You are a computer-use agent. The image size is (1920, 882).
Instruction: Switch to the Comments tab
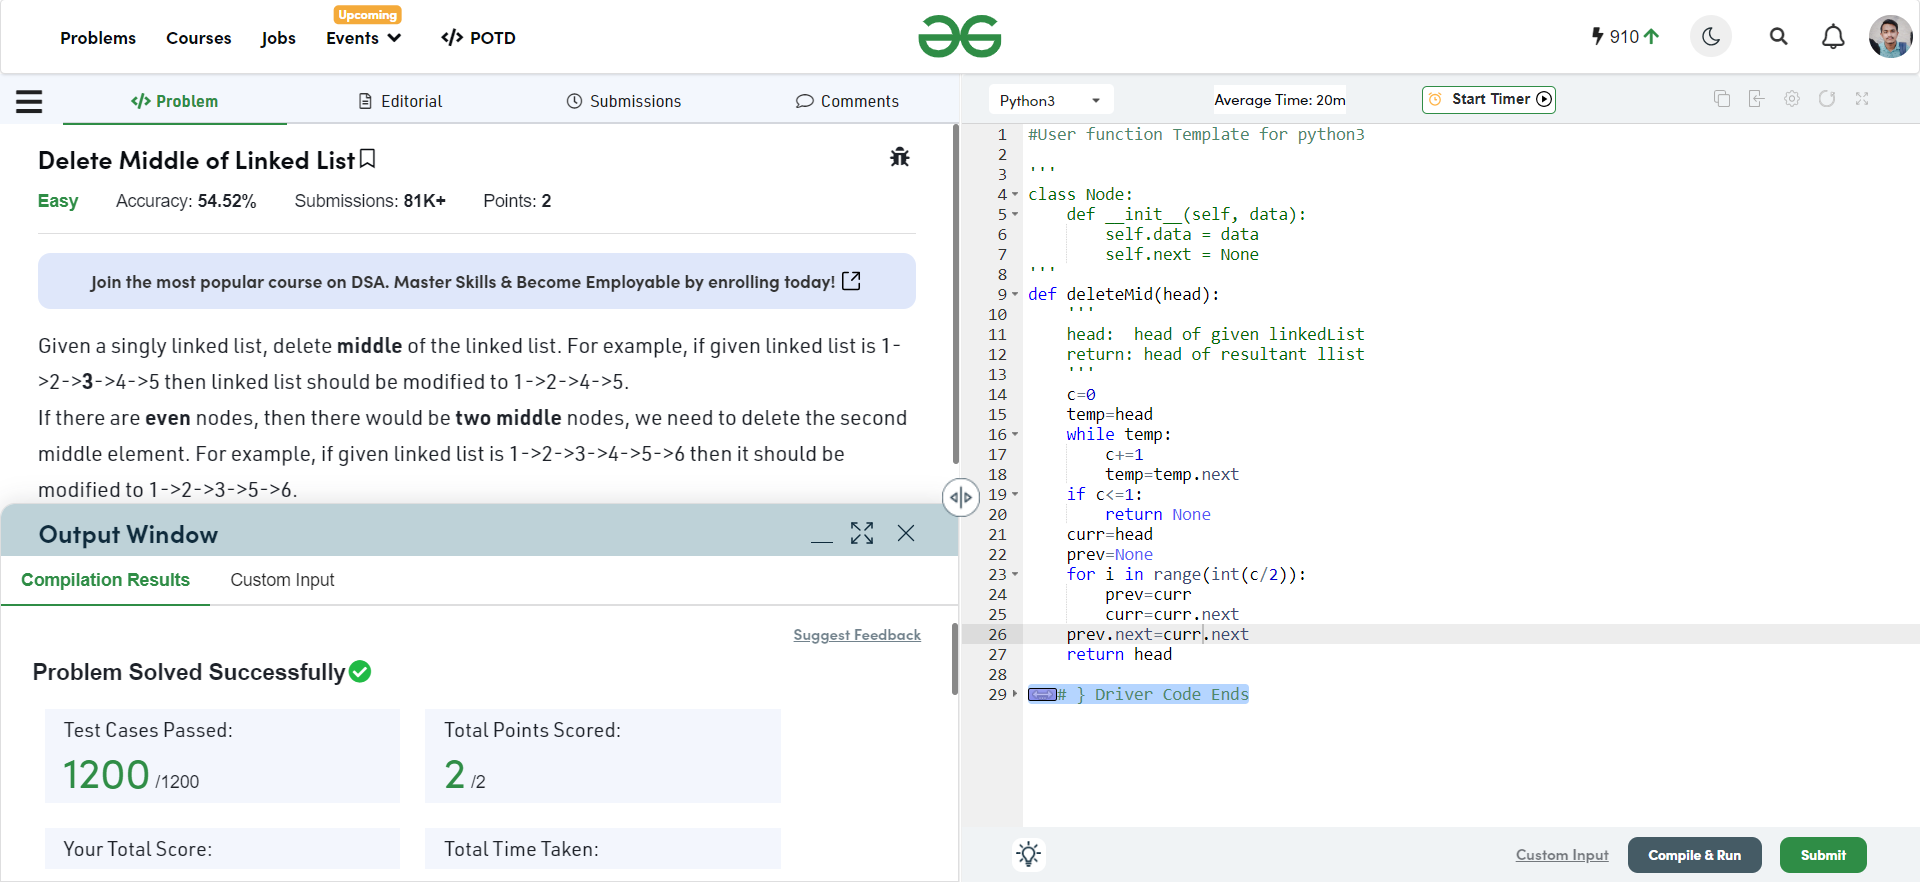(x=847, y=101)
